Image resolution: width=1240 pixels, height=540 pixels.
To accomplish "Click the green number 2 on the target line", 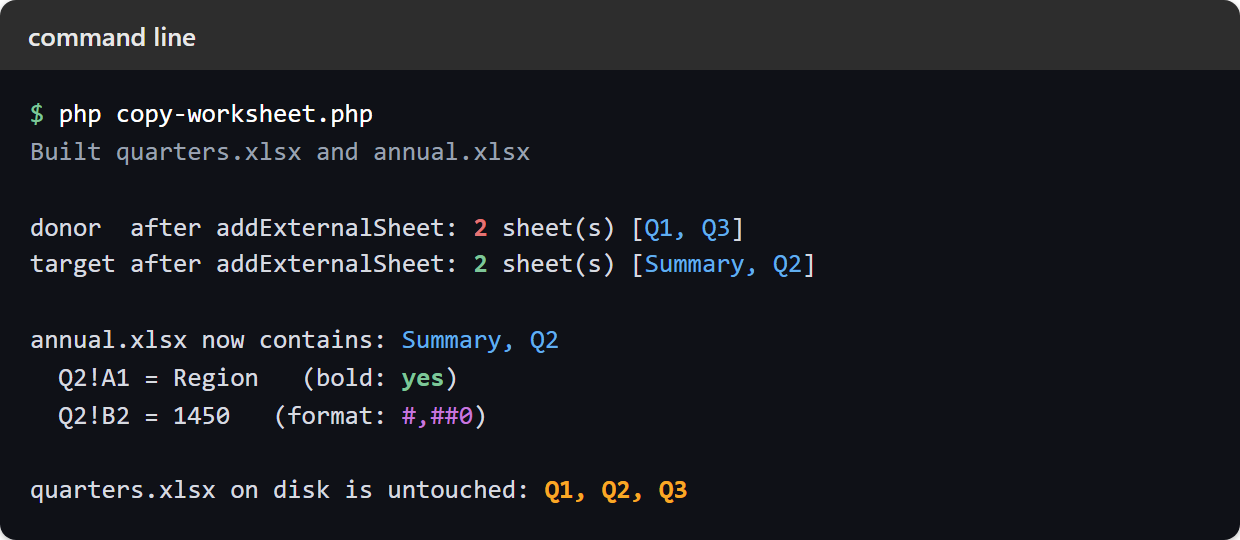I will [481, 265].
